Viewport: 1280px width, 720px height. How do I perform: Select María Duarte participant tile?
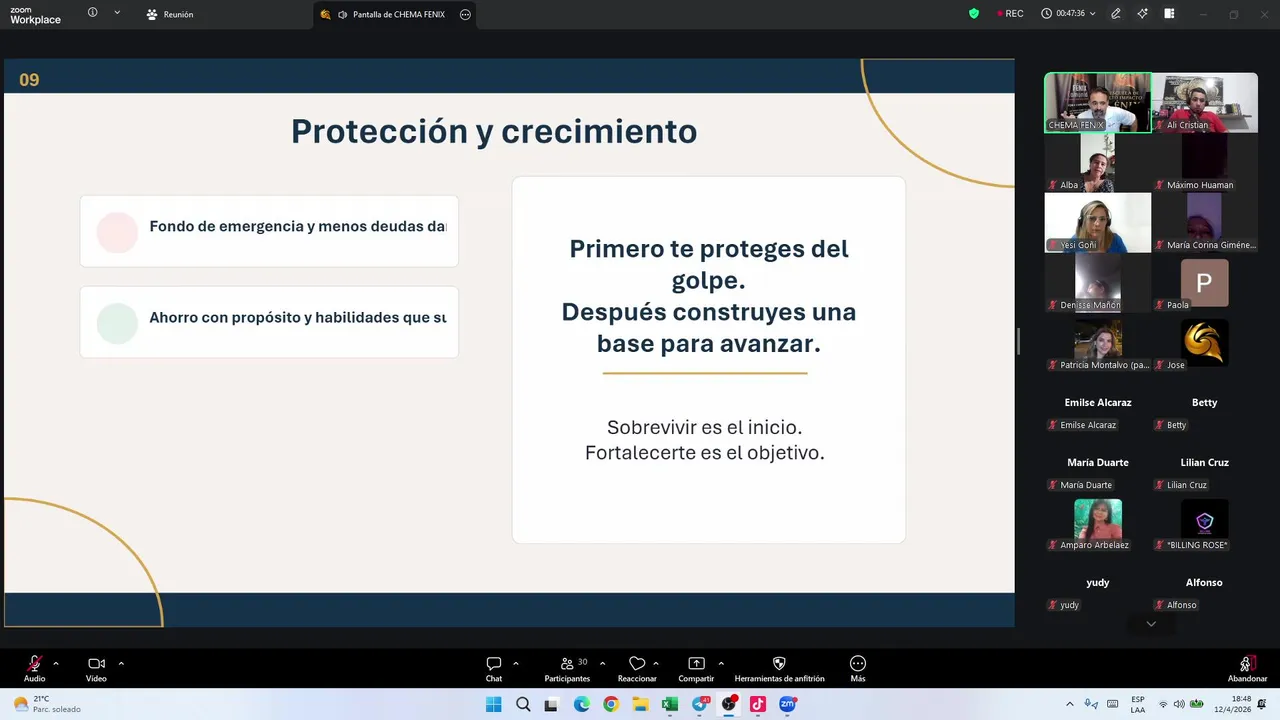1098,462
